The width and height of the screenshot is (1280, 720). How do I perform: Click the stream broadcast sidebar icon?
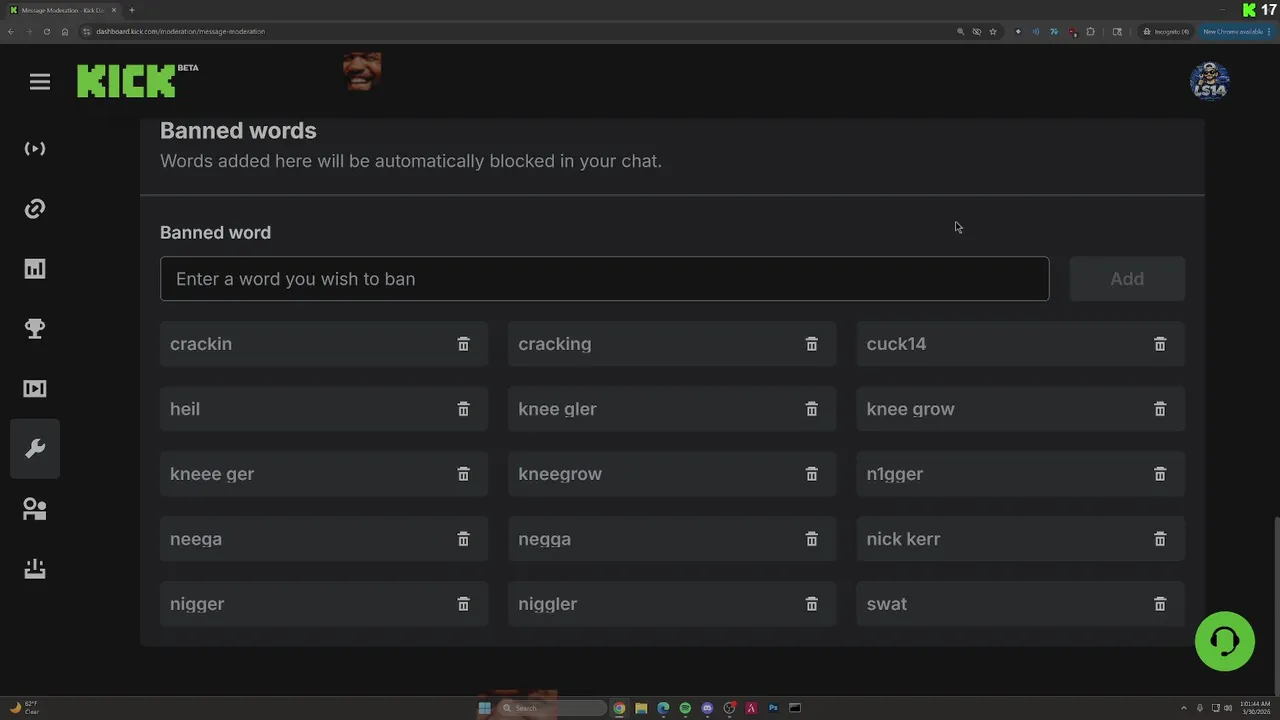point(35,149)
